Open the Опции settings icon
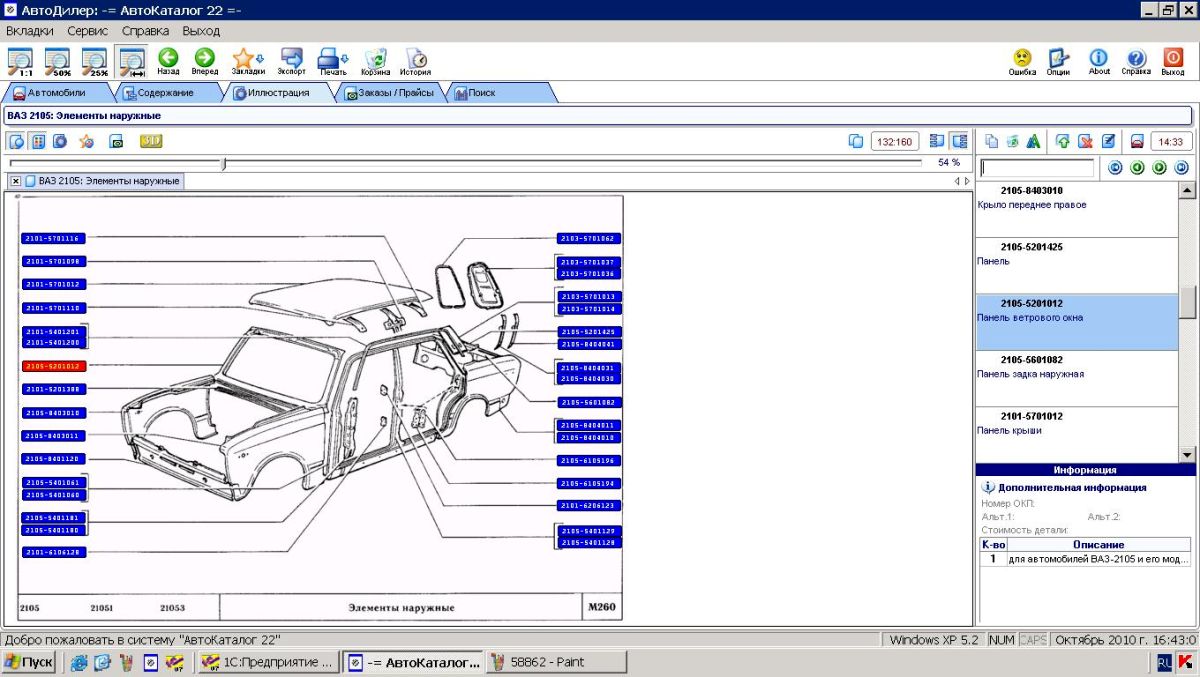Viewport: 1200px width, 677px height. pos(1058,62)
